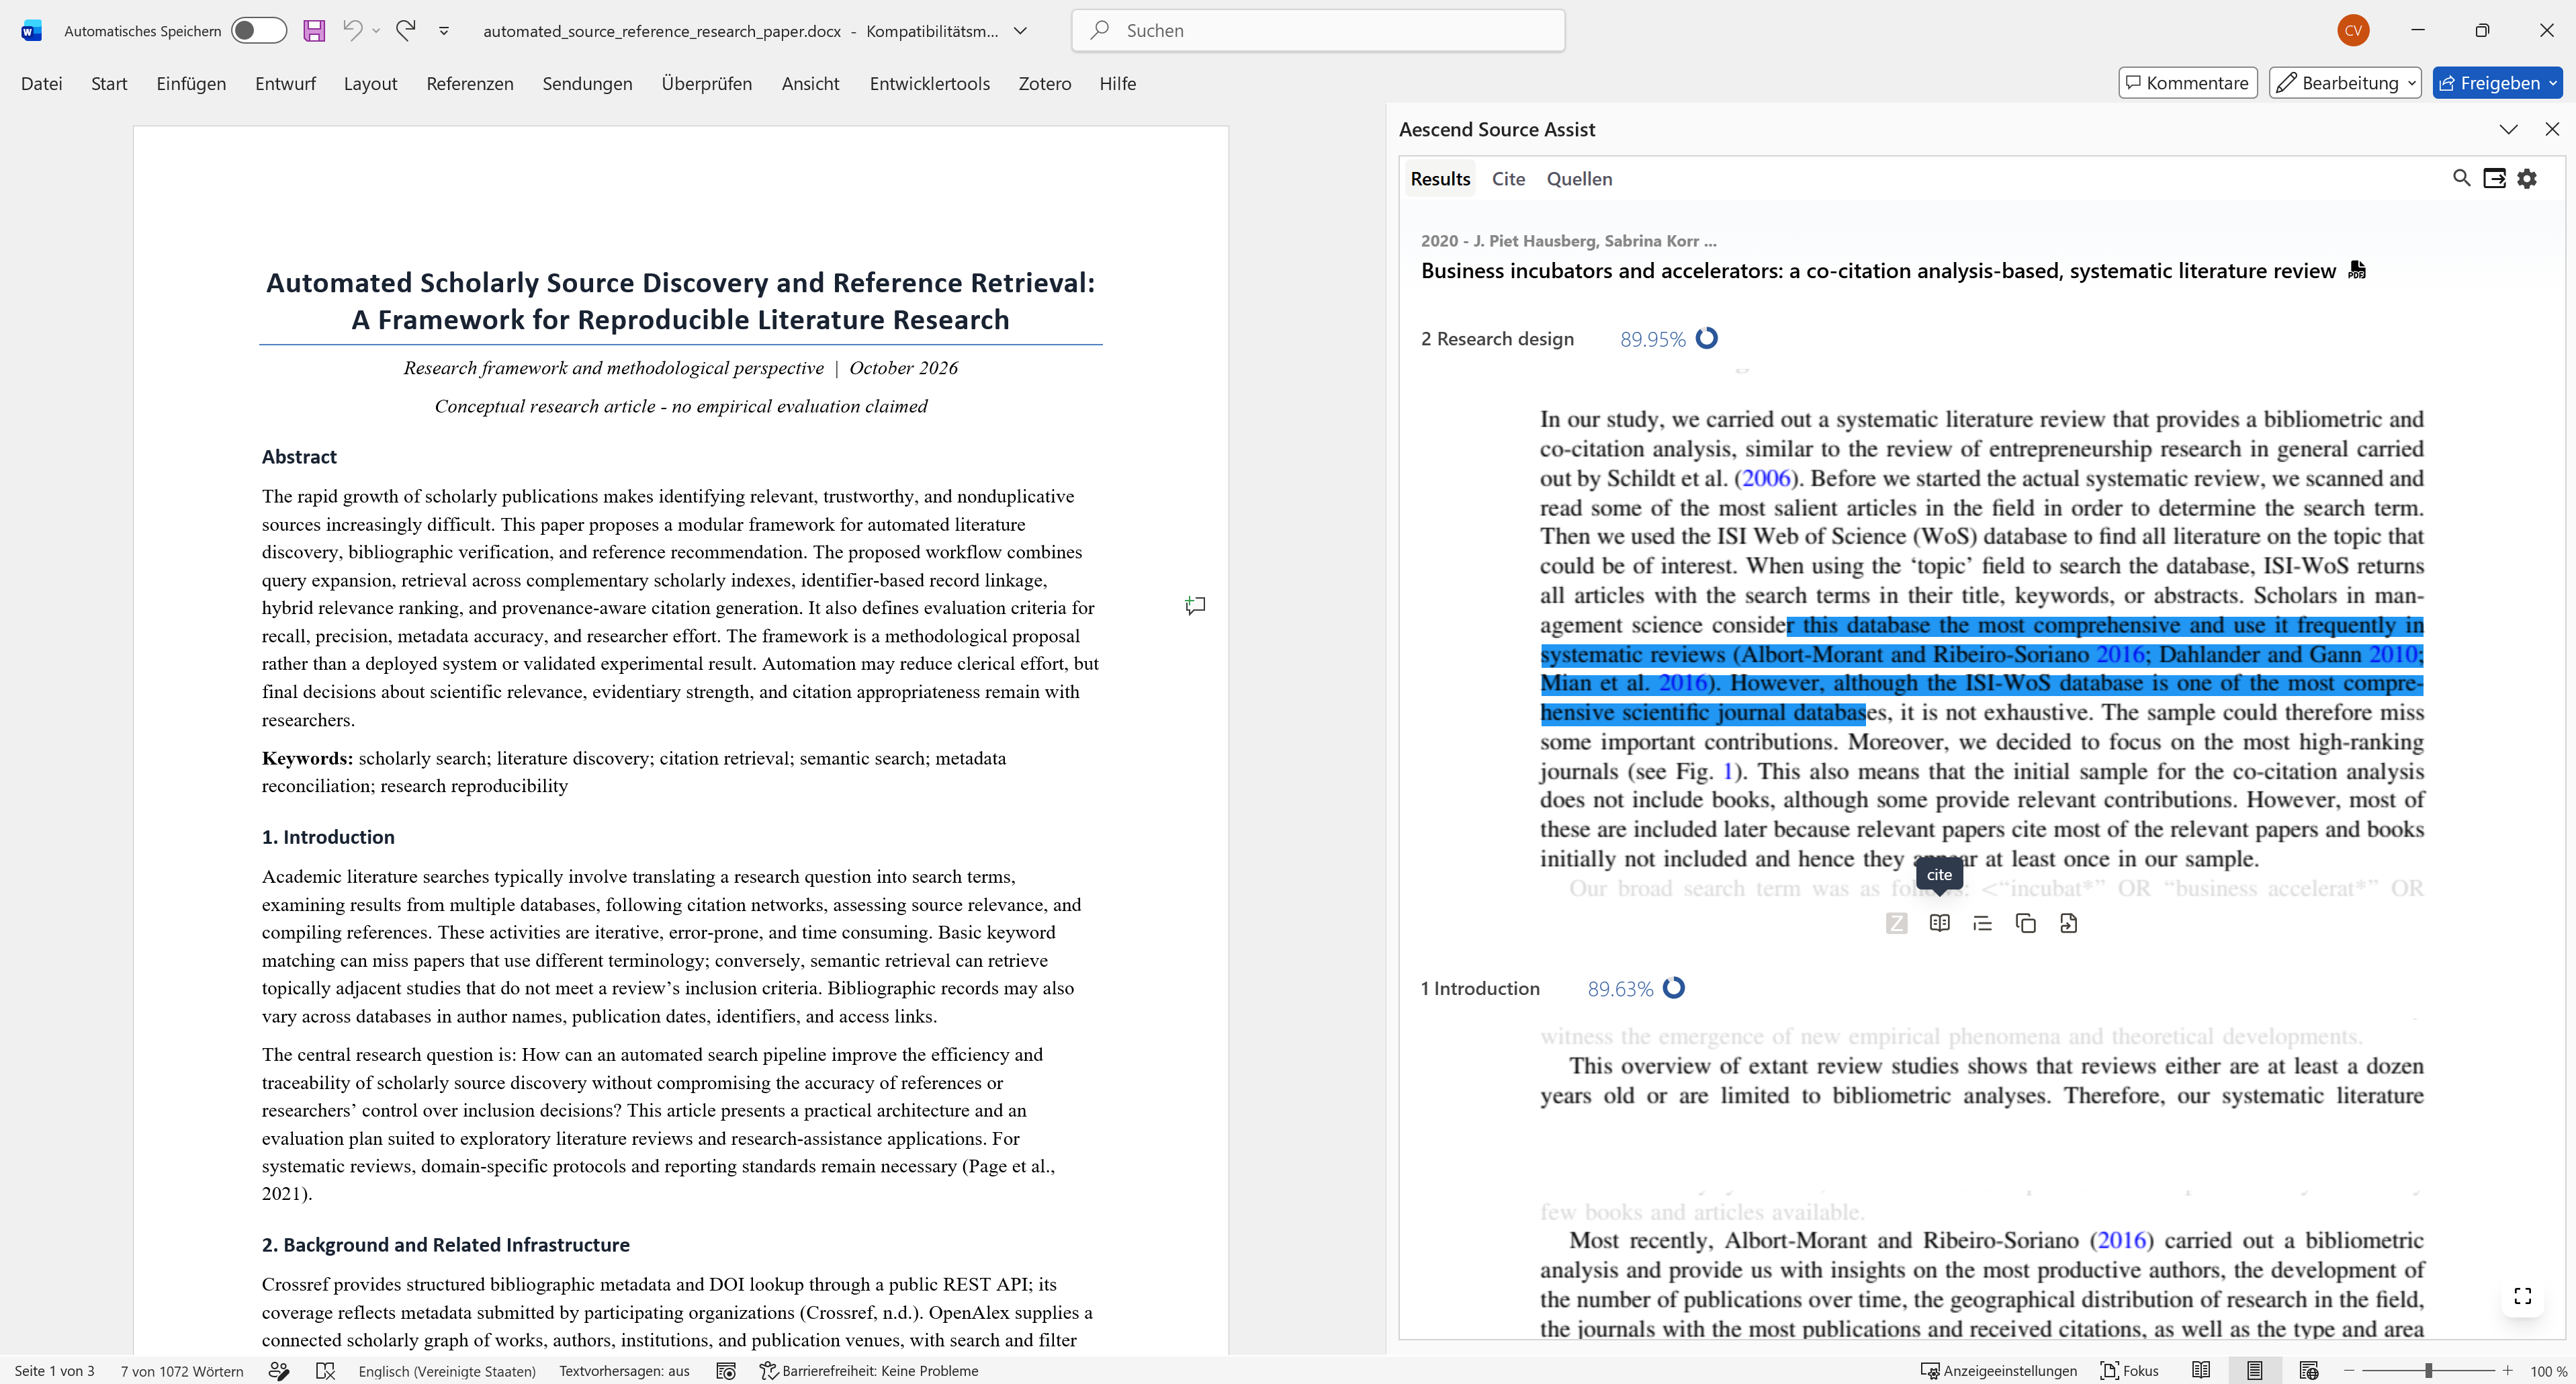Screen dimensions: 2576x1384
Task: Click the PDF file icon beside the article title
Action: pyautogui.click(x=2357, y=270)
